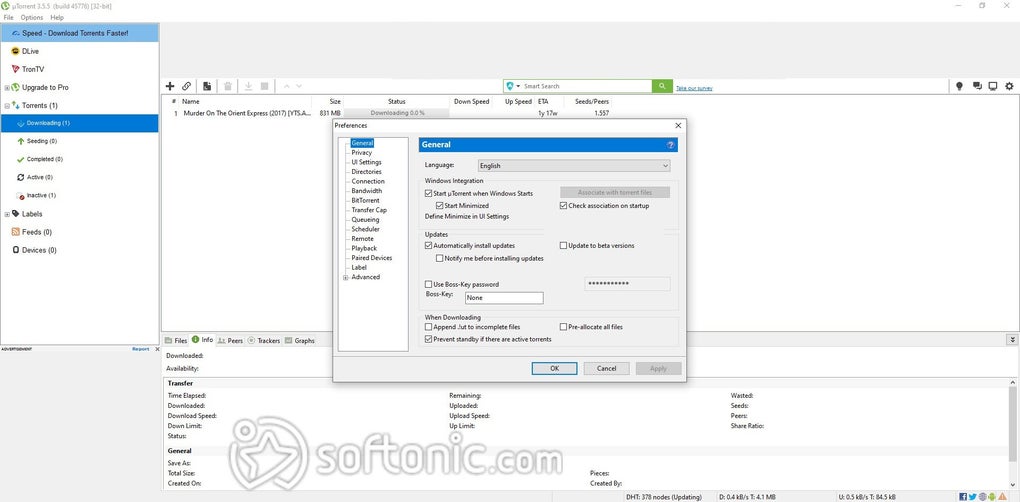Check Notify me before installing updates
The image size is (1020, 502).
(439, 258)
